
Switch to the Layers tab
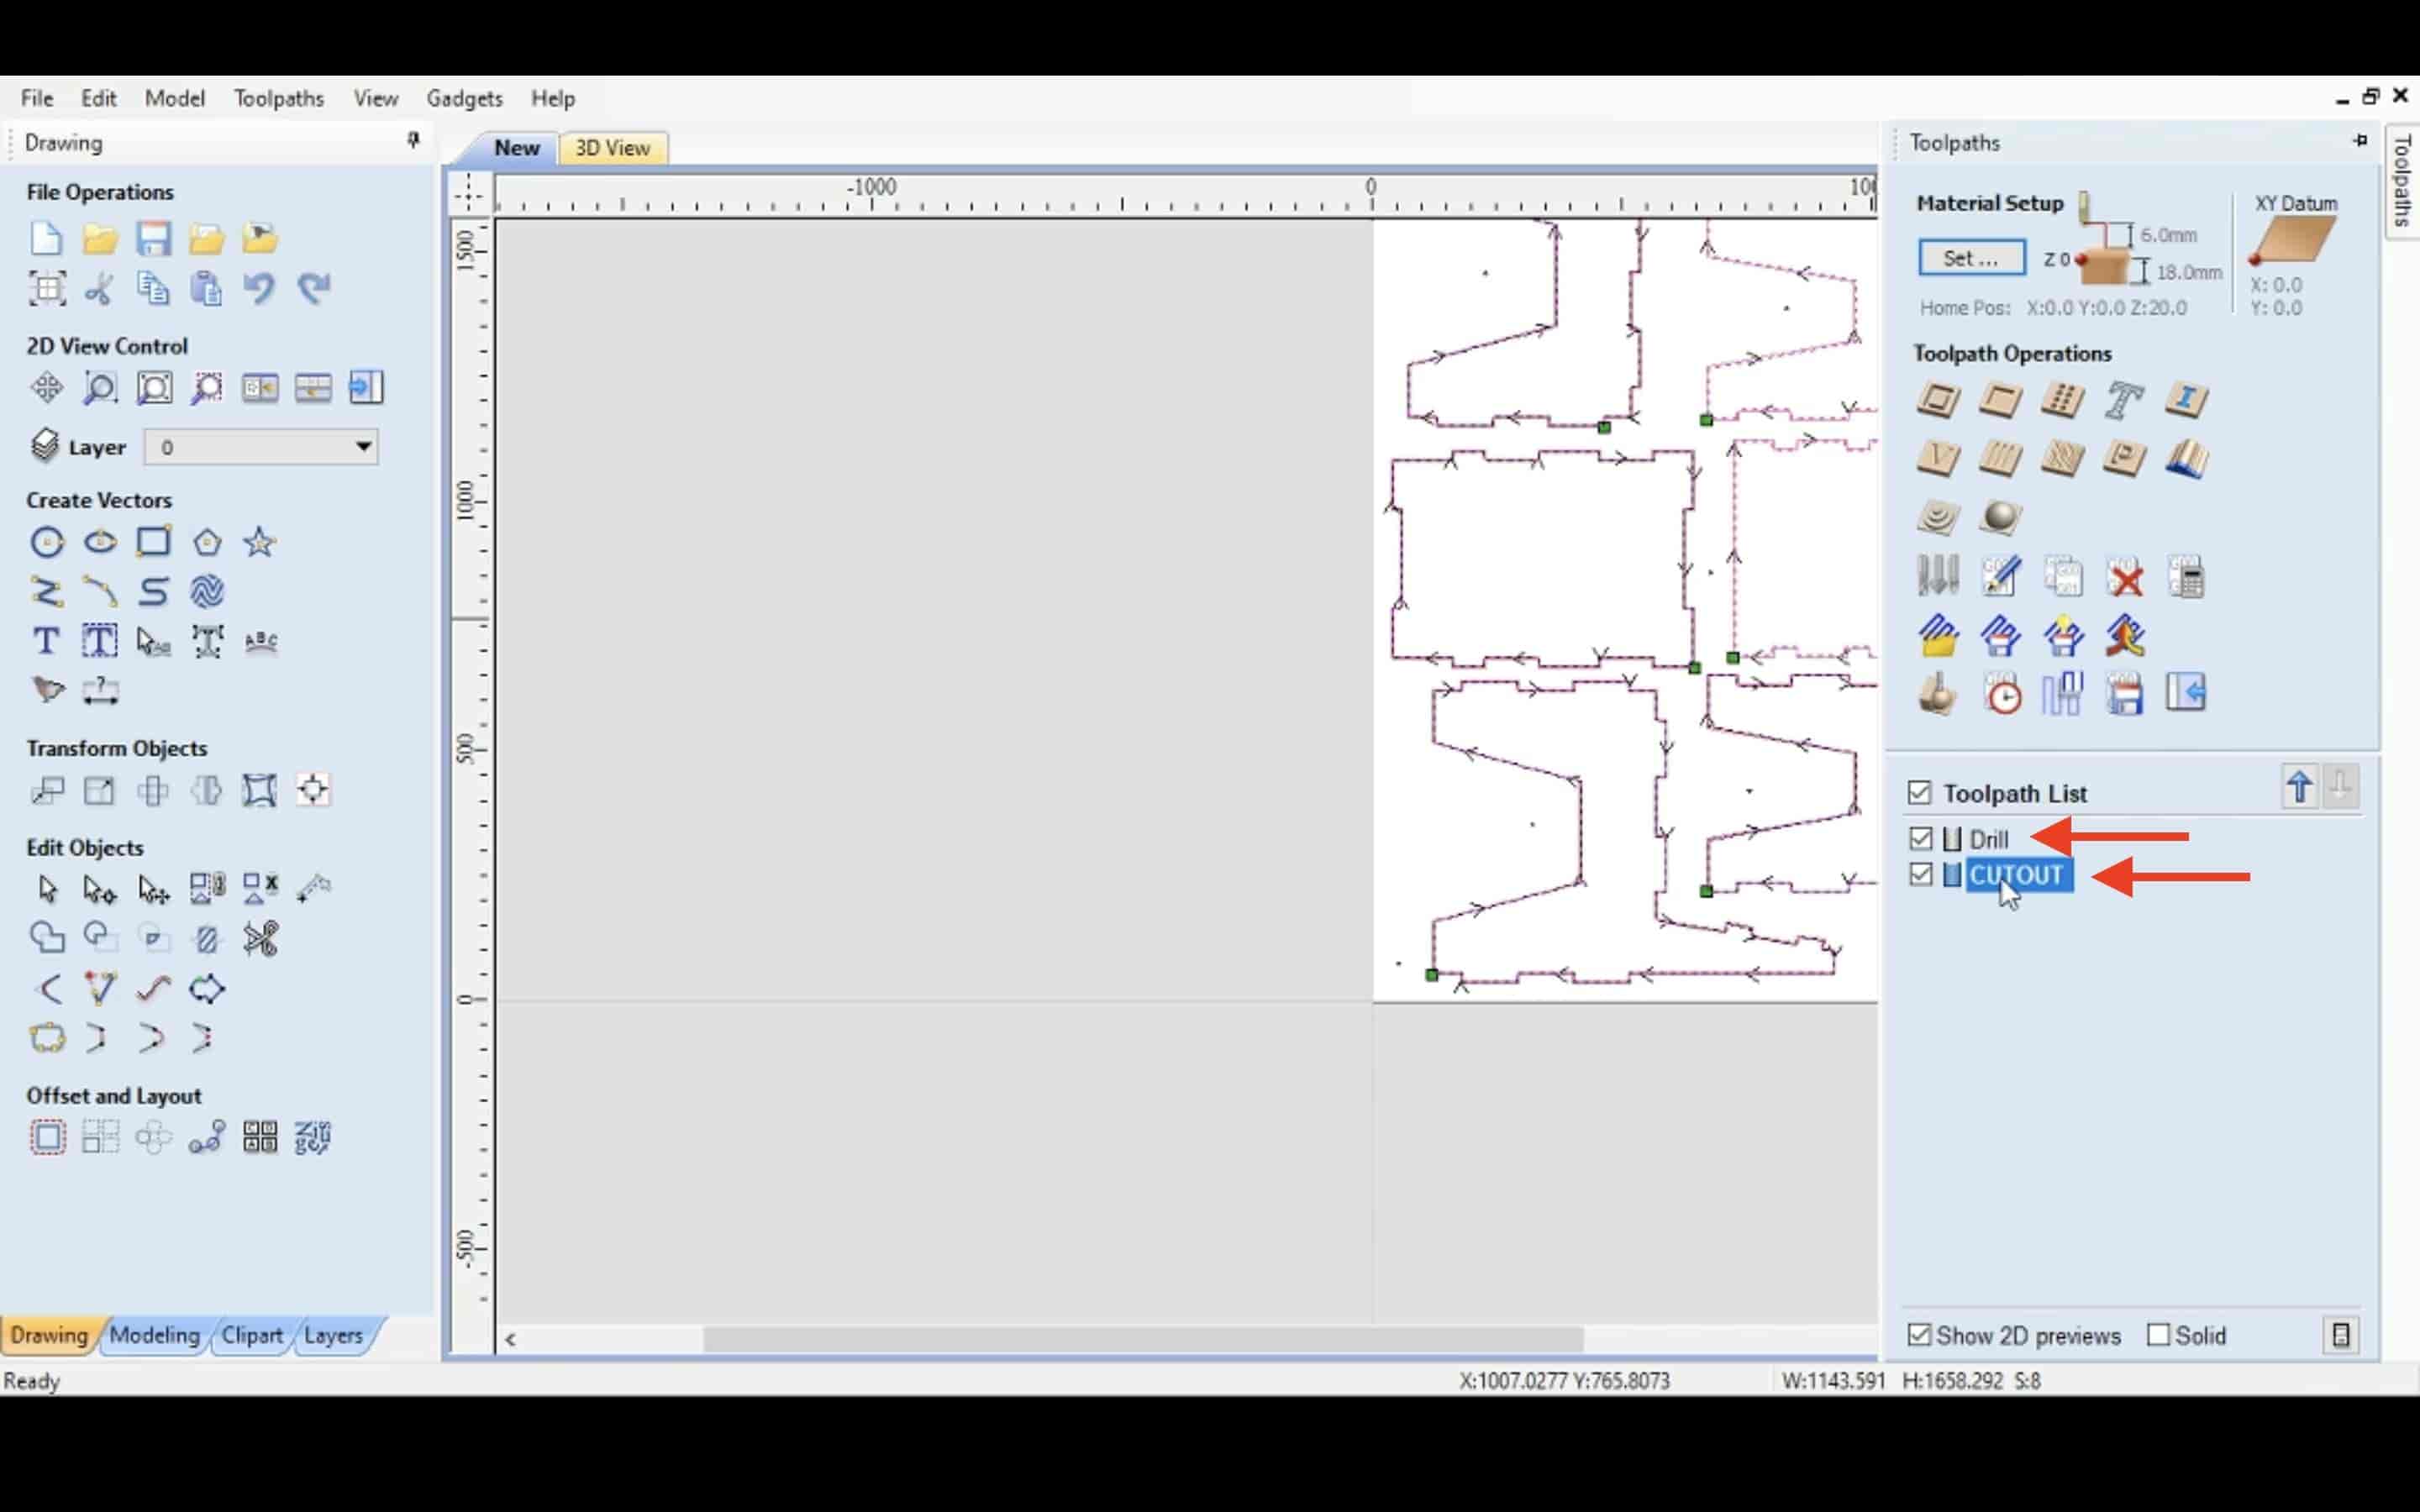click(333, 1334)
